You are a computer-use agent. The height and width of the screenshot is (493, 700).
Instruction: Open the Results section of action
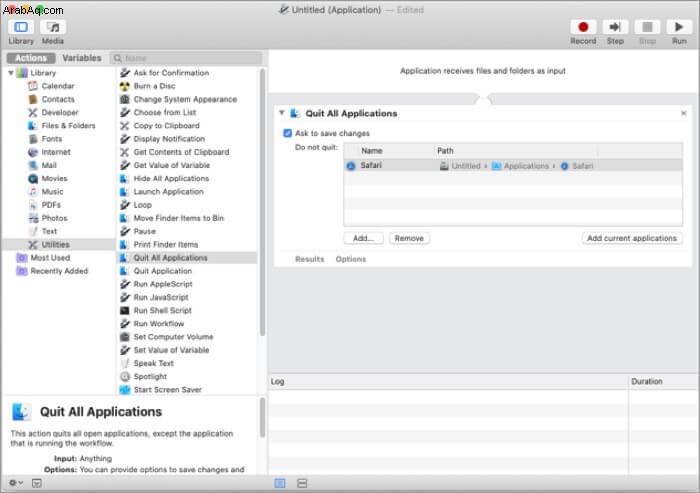[309, 259]
